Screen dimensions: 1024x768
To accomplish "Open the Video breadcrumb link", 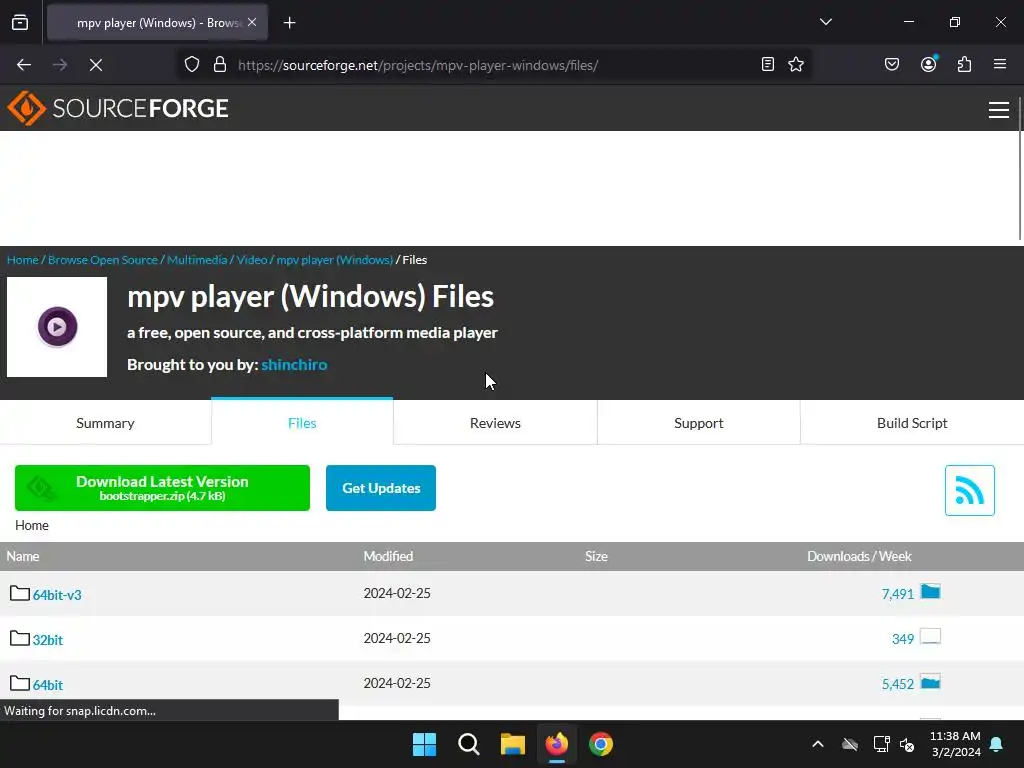I will [252, 260].
